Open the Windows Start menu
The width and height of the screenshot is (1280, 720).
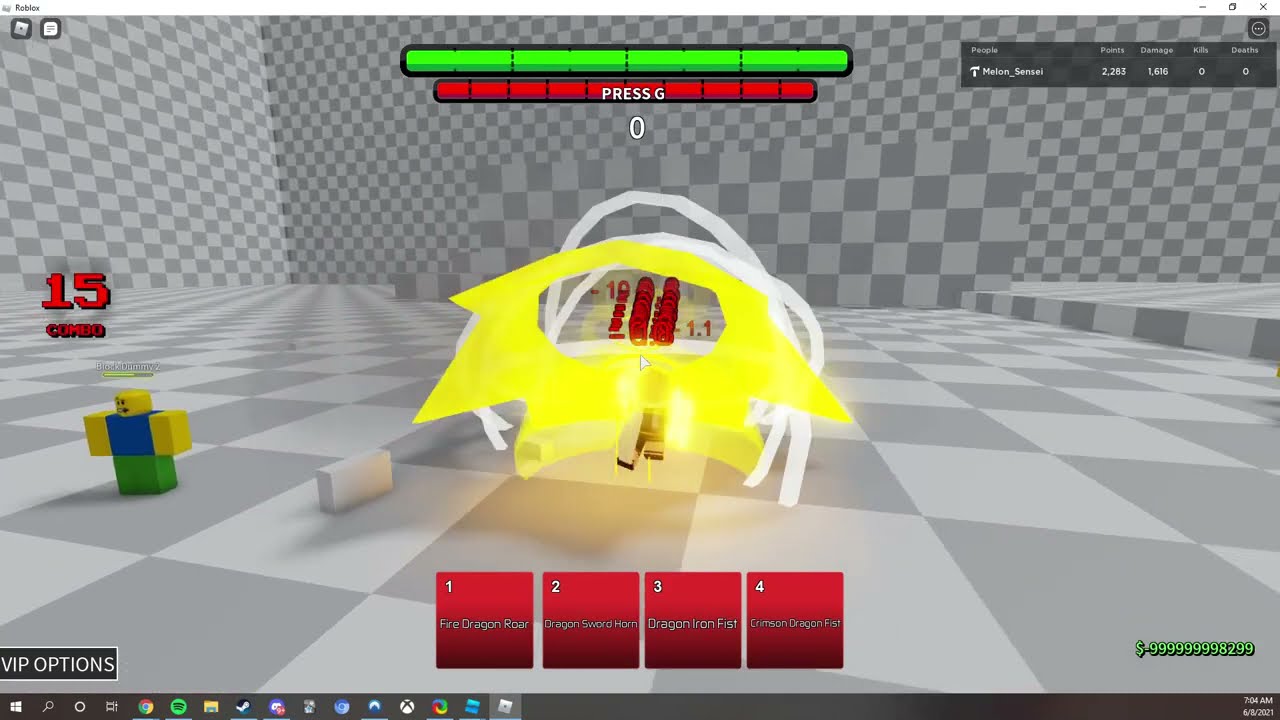click(x=16, y=707)
